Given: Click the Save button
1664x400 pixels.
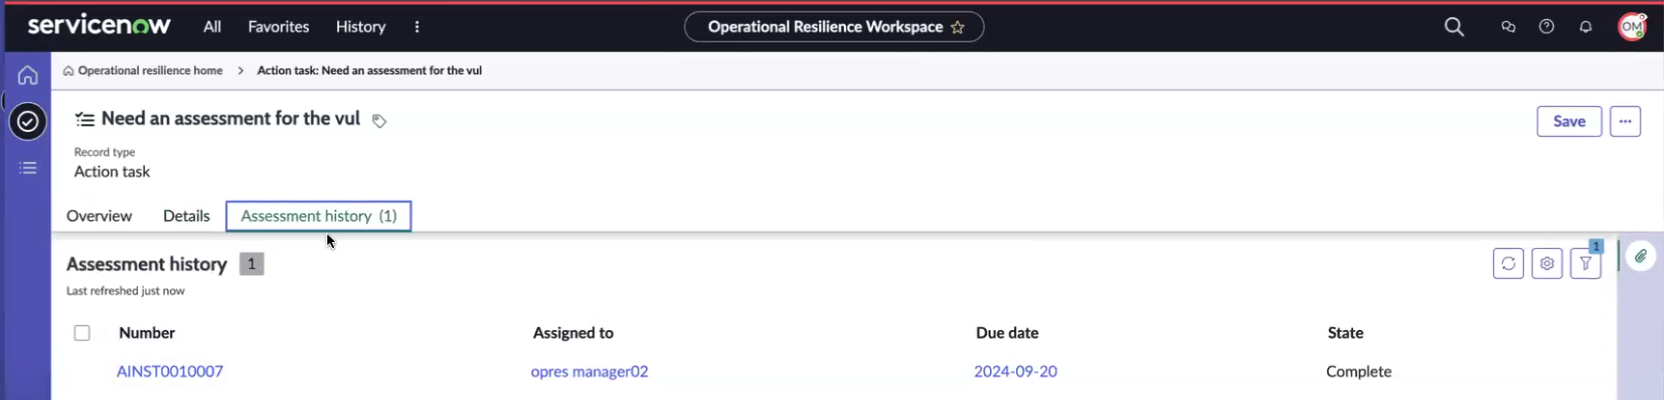Looking at the screenshot, I should [x=1569, y=121].
